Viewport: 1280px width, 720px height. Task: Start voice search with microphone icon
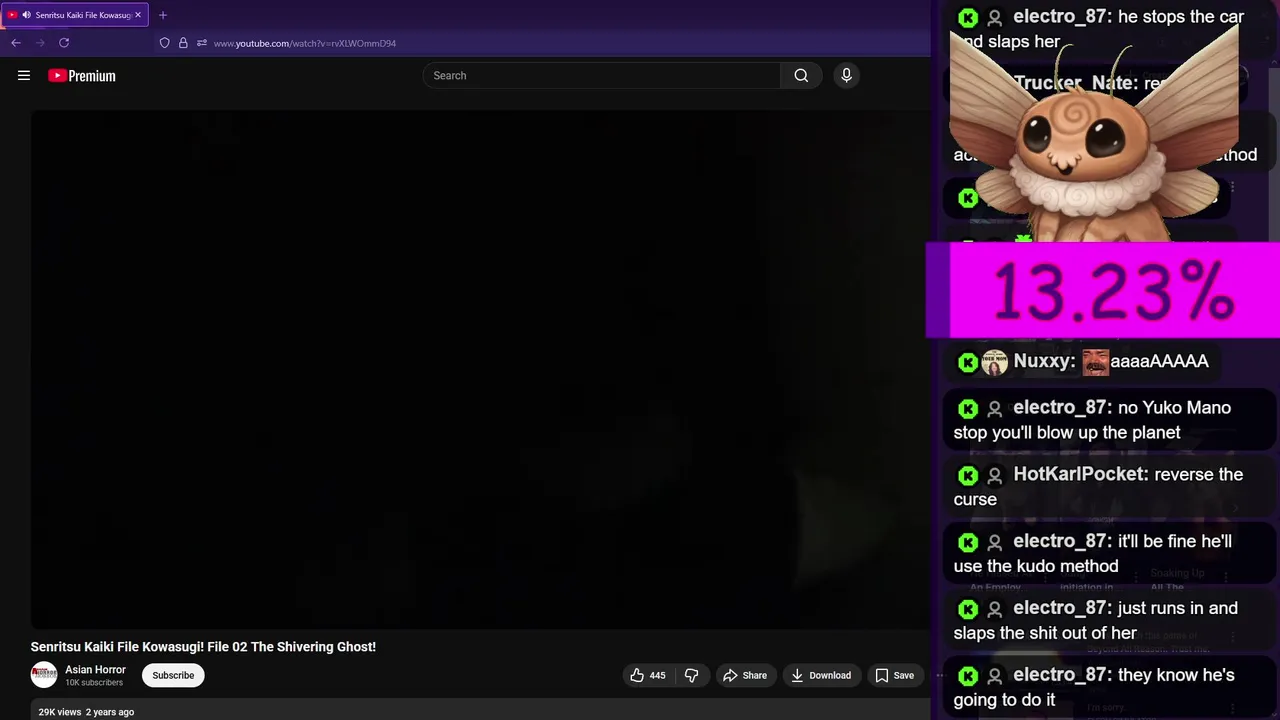[x=846, y=75]
